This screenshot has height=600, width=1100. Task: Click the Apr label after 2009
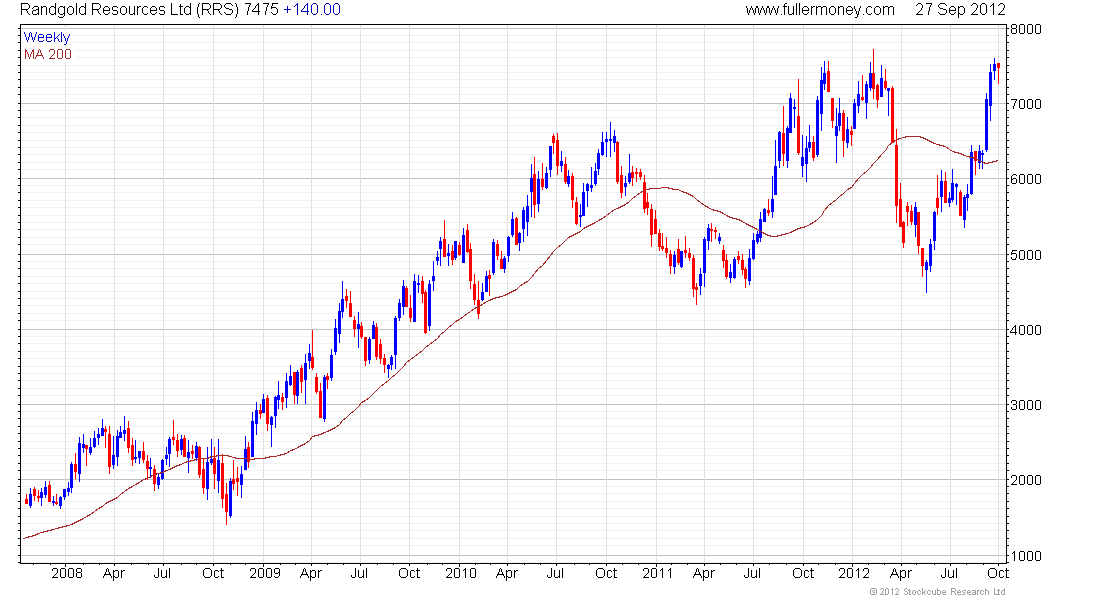(x=311, y=573)
